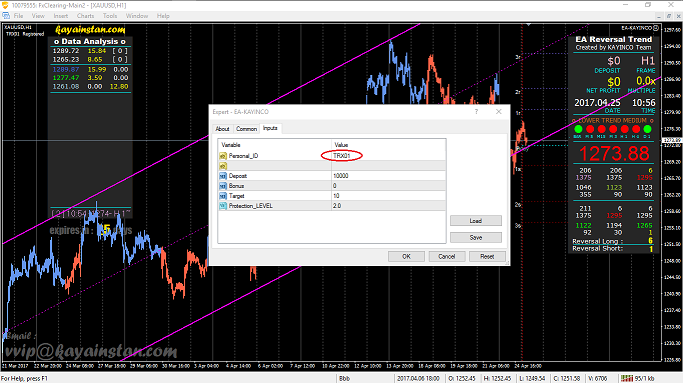Switch to the About tab
Image resolution: width=683 pixels, height=383 pixels.
[222, 129]
